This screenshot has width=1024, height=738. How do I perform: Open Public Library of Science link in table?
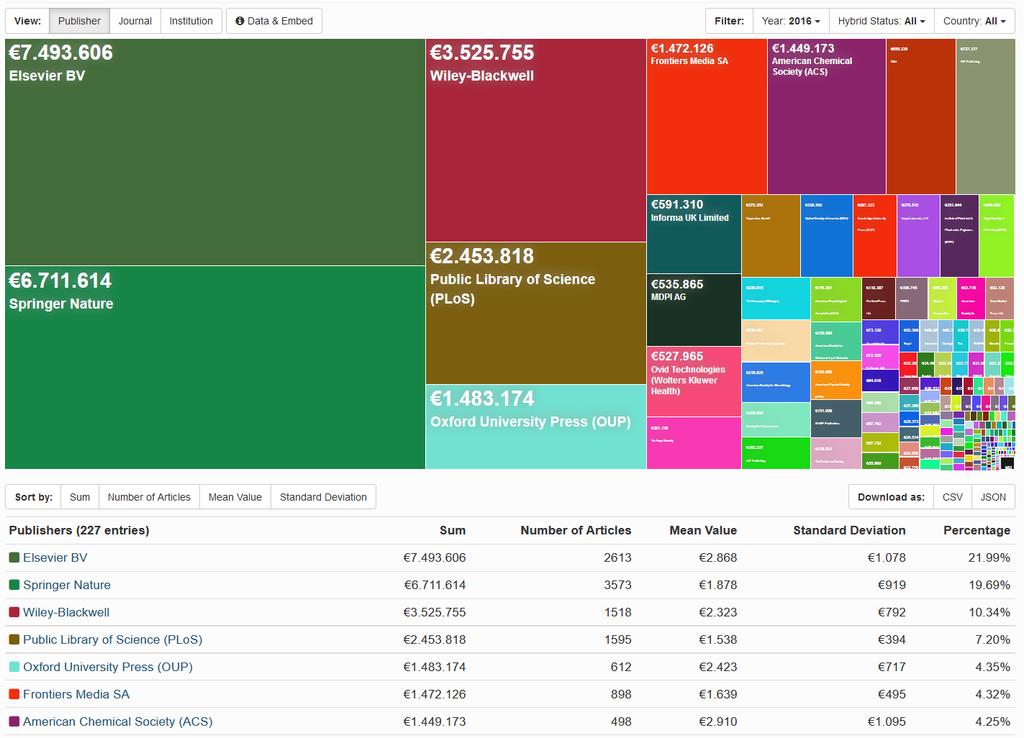click(x=112, y=640)
